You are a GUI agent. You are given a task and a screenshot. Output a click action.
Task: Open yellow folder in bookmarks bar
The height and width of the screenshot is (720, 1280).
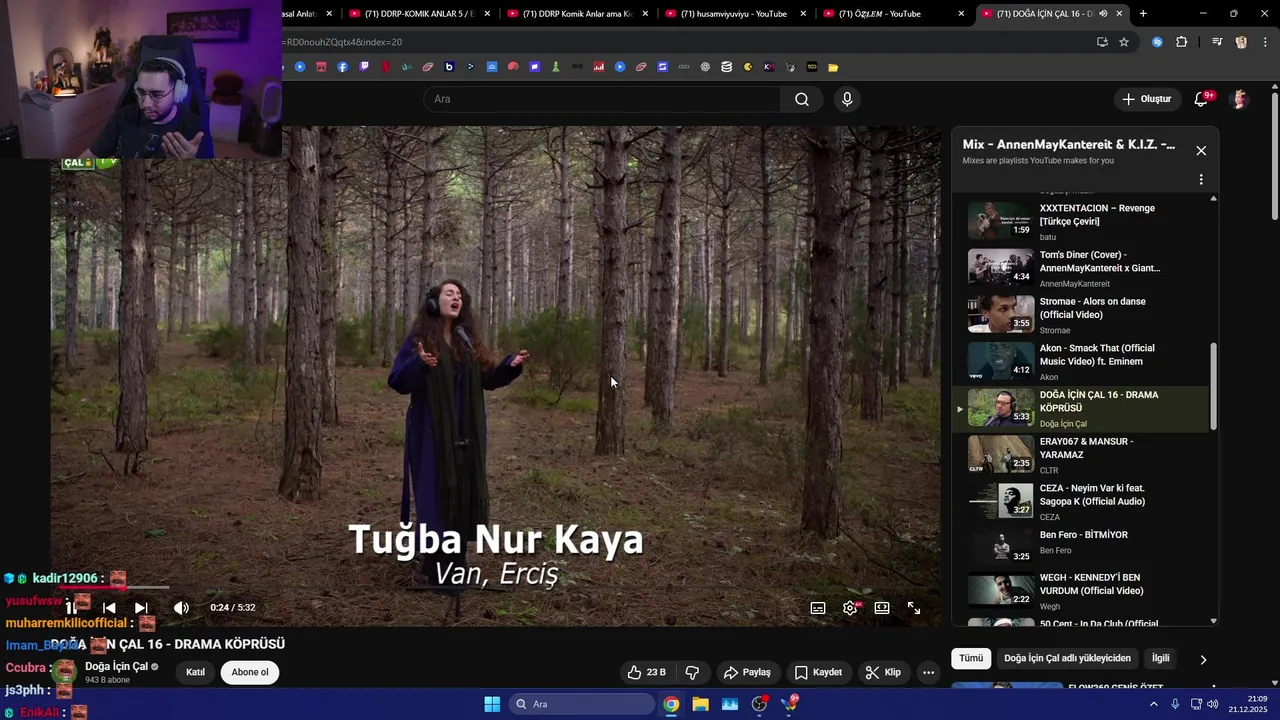833,67
